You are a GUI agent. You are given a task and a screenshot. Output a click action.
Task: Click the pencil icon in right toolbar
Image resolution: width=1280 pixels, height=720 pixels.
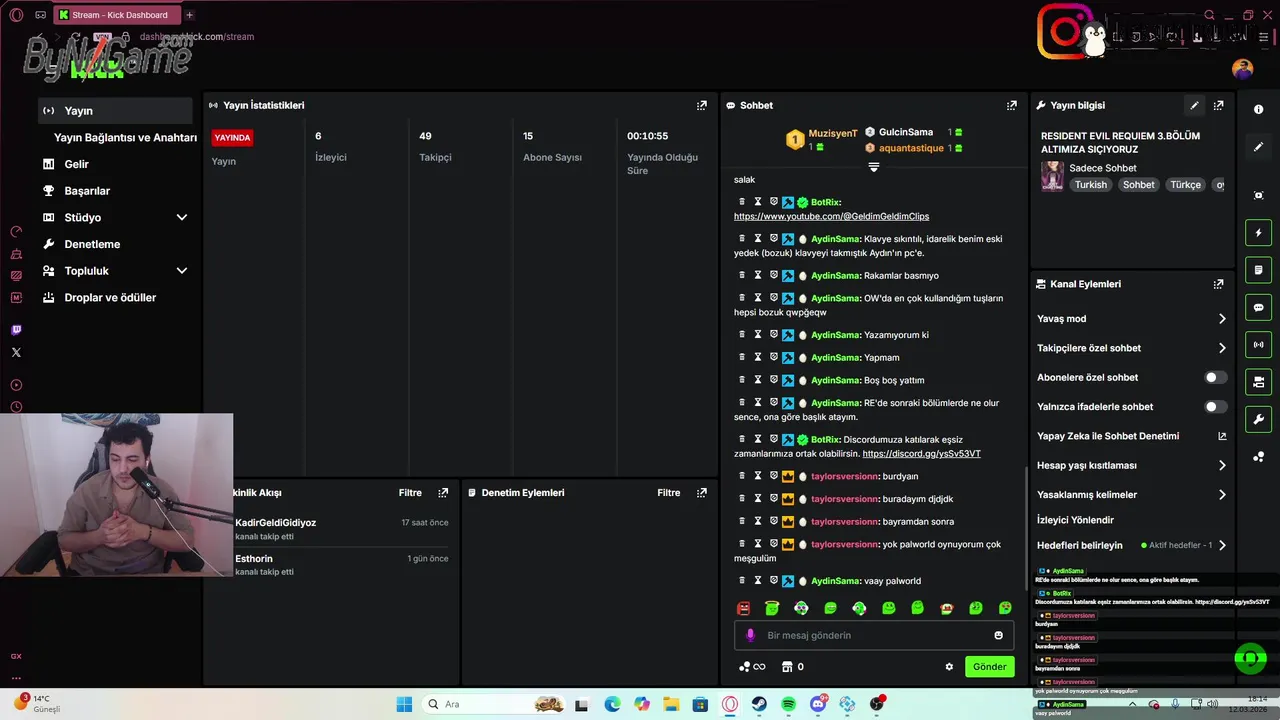[1259, 147]
